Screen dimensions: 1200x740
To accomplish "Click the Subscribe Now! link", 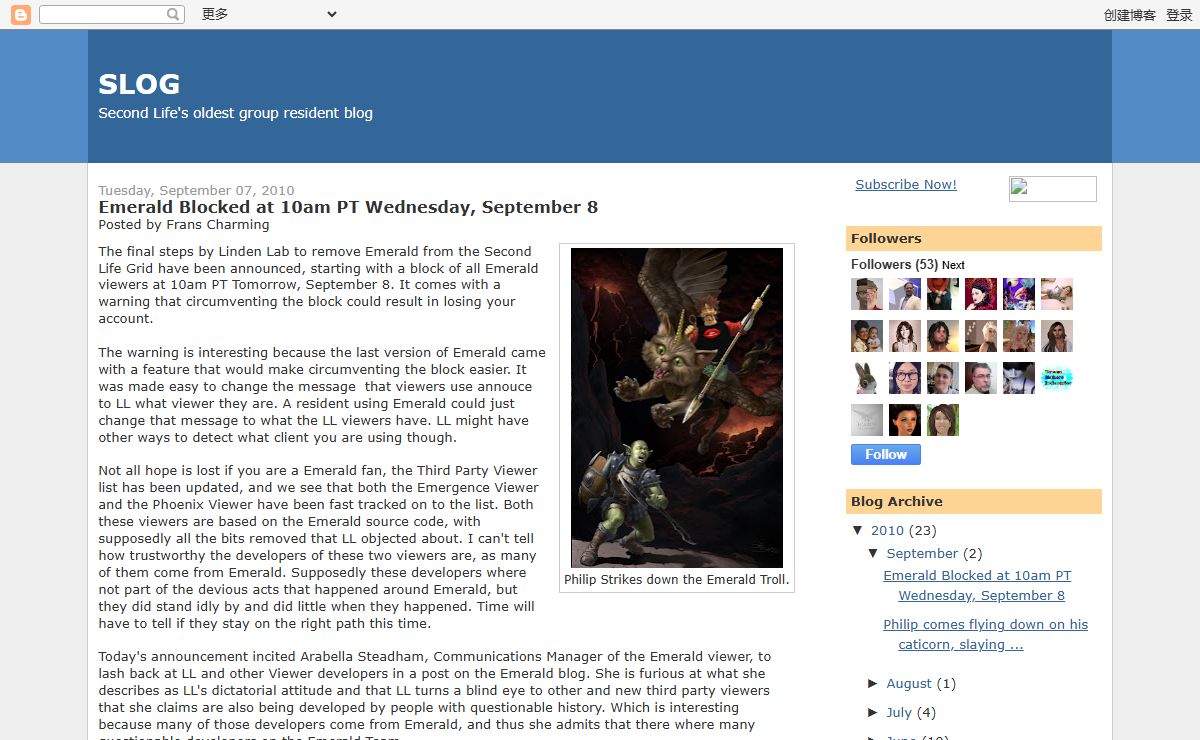I will point(906,184).
